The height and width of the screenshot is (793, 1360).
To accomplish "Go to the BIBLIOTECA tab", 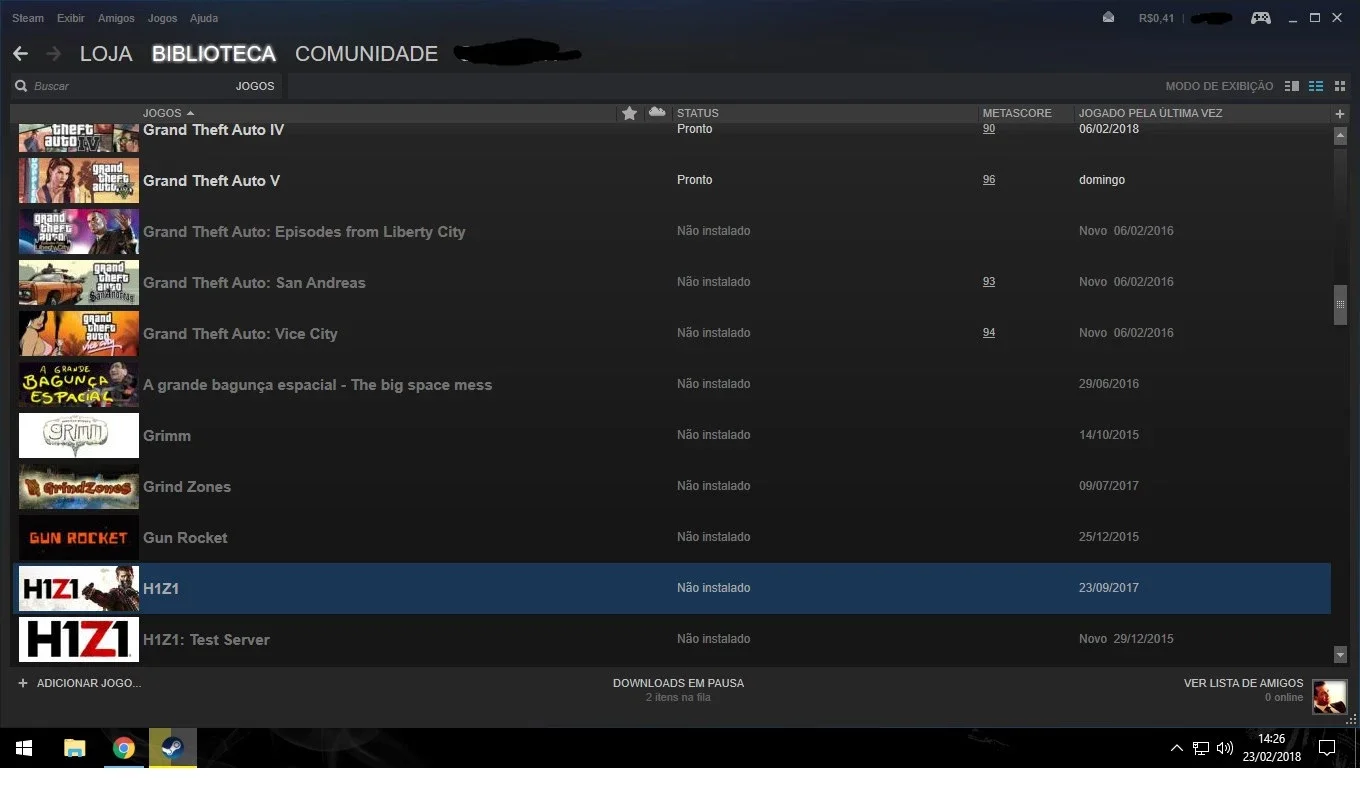I will click(x=213, y=54).
